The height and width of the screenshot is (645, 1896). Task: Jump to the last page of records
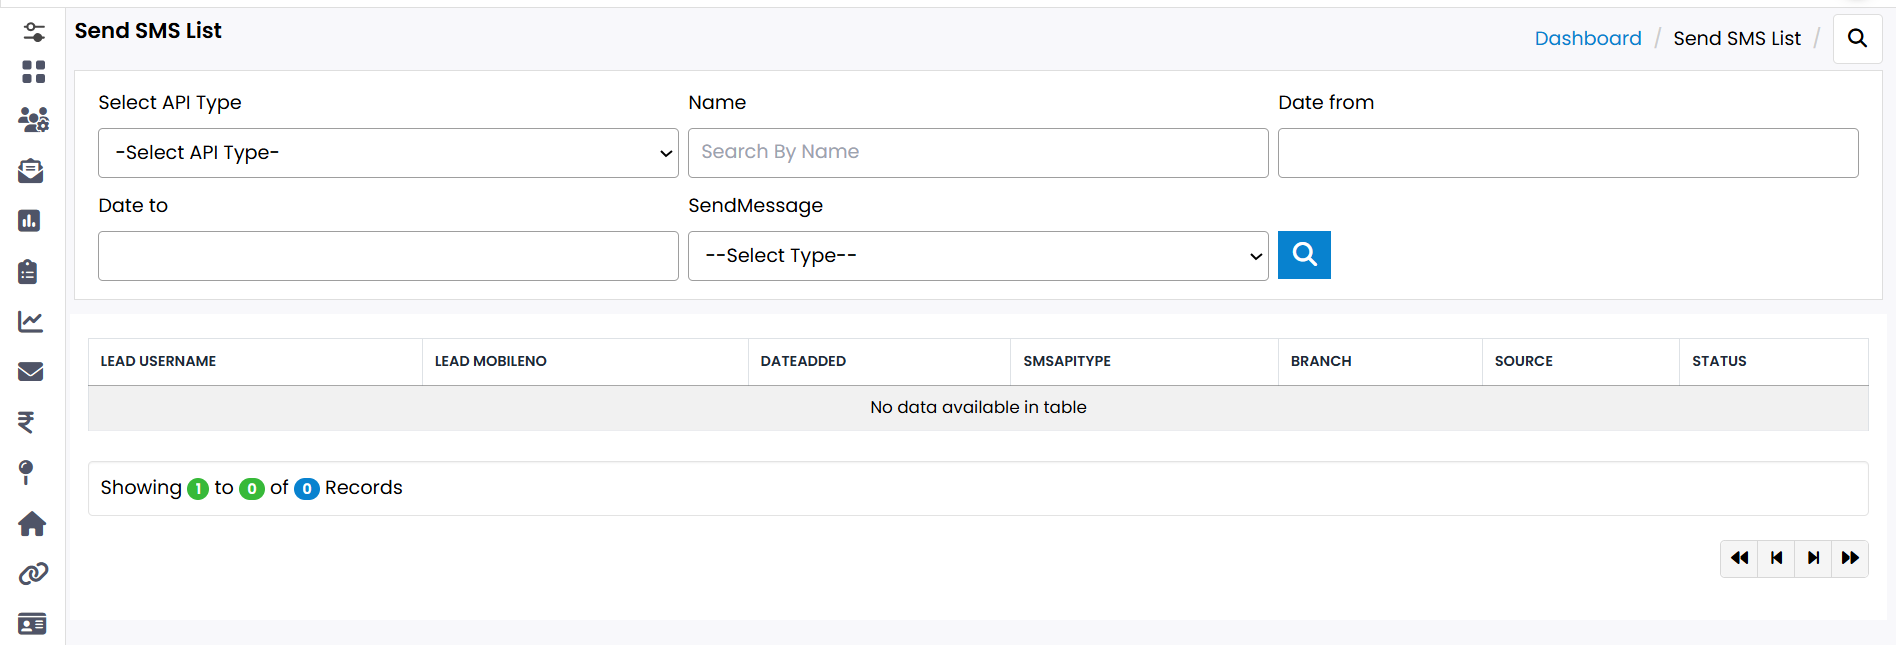(1850, 558)
